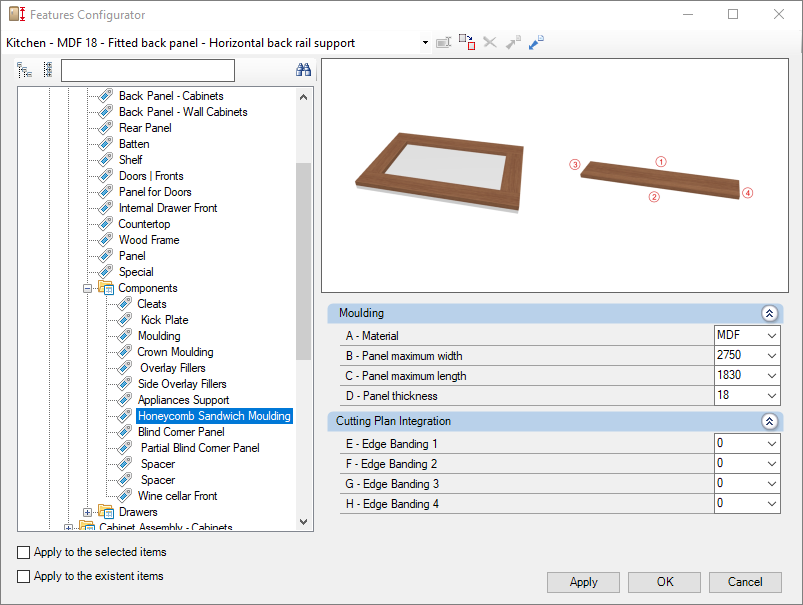Viewport: 803px width, 605px height.
Task: Click the tag icon beside Rear Panel
Action: 105,128
